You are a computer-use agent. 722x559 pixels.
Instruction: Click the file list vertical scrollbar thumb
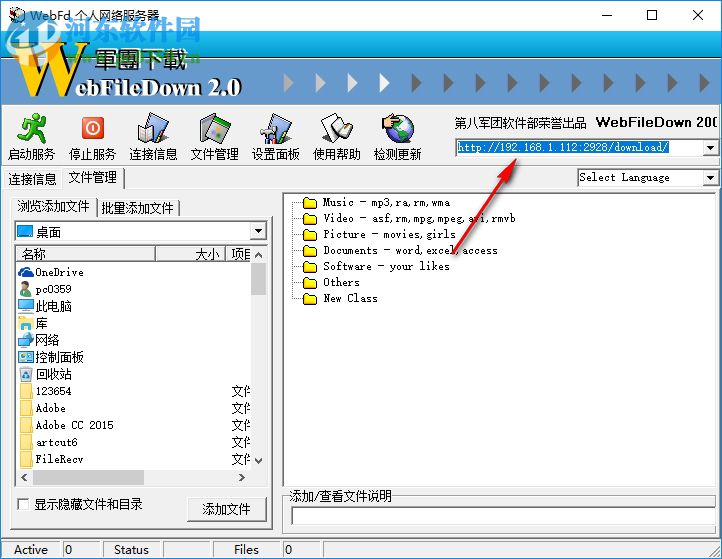point(259,279)
